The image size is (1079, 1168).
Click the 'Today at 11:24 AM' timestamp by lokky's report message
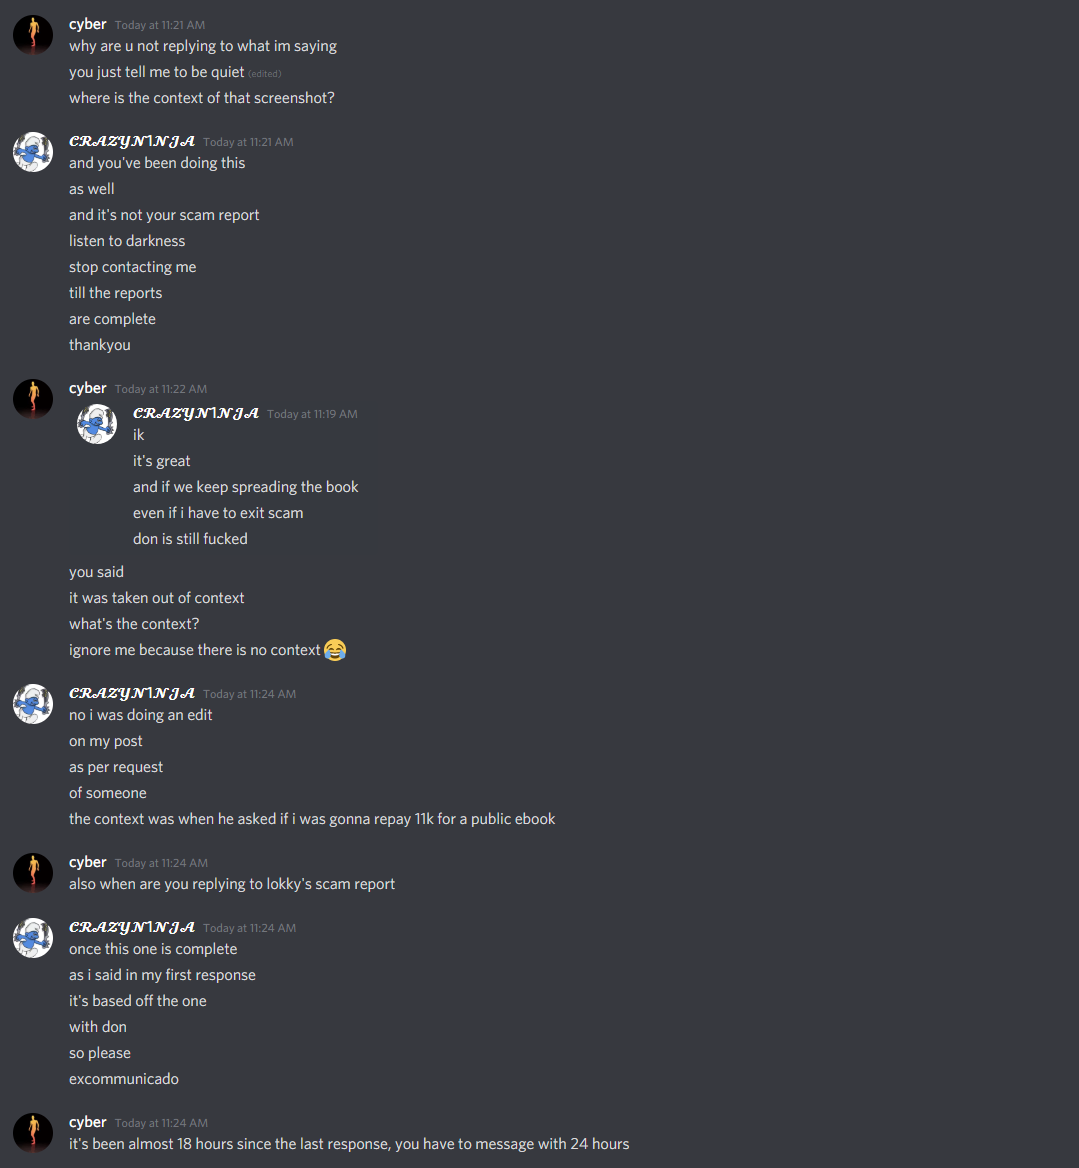(161, 863)
